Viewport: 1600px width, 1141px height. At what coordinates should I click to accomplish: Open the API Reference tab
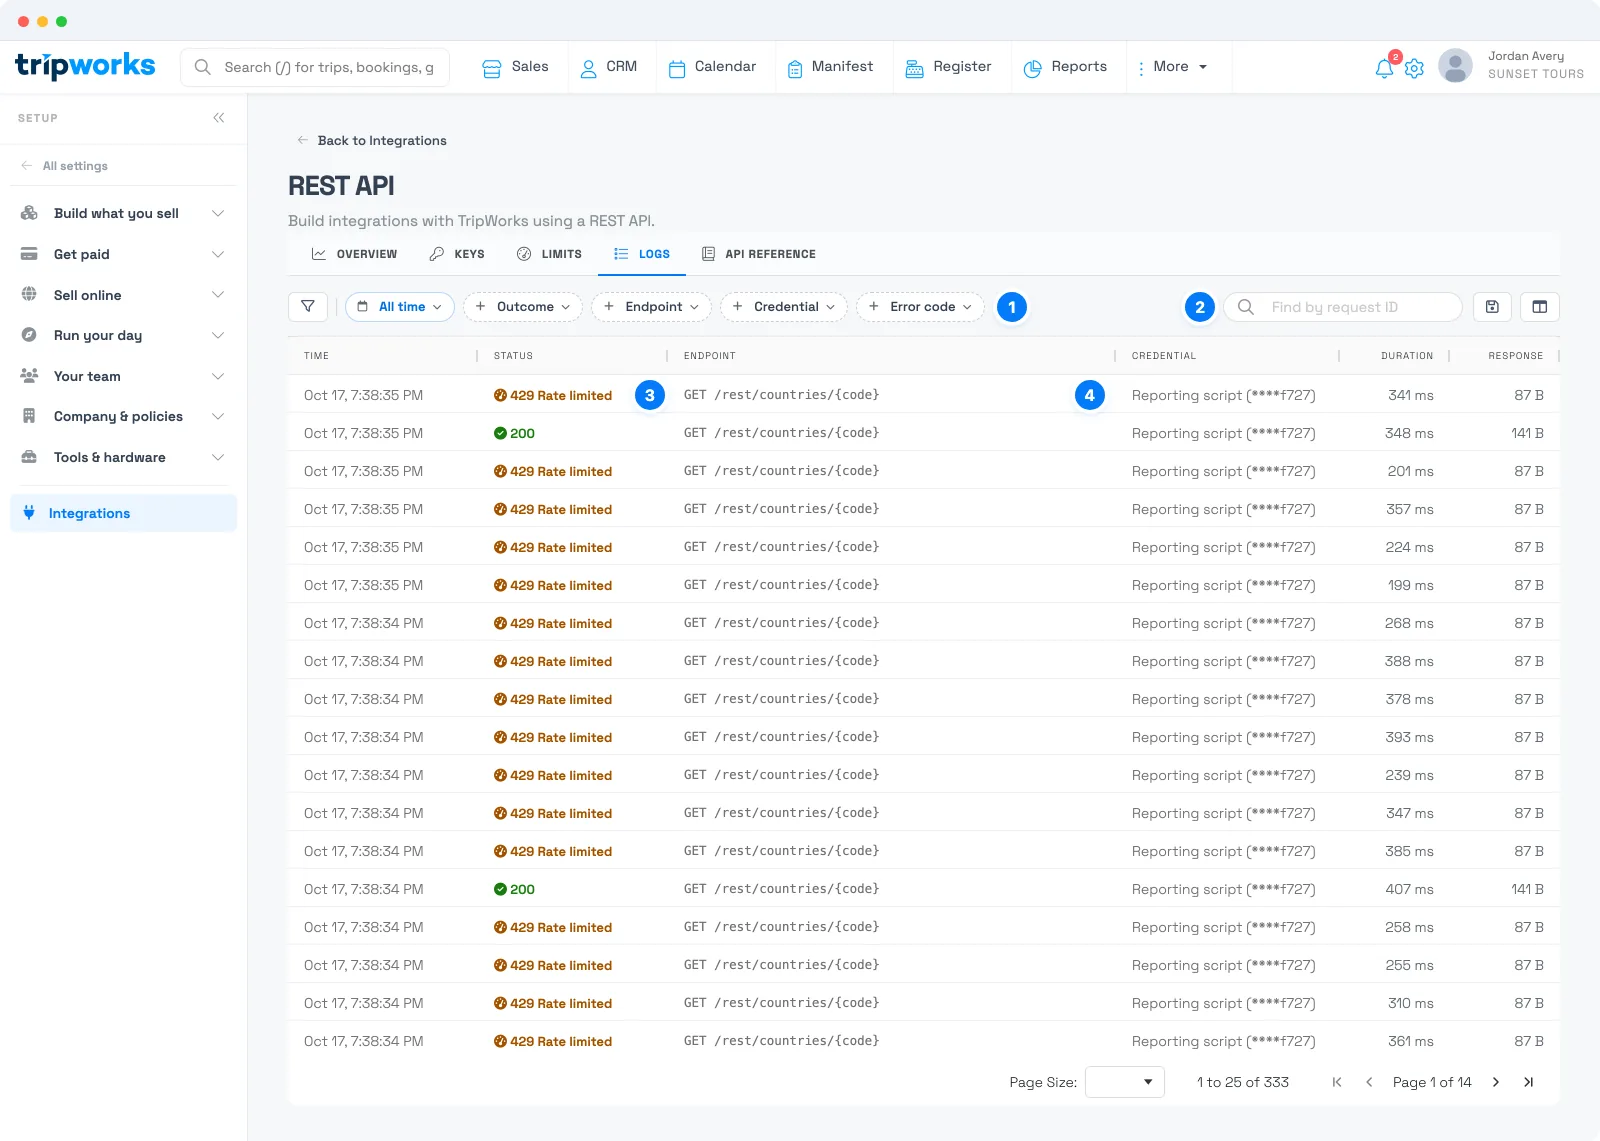(x=759, y=254)
